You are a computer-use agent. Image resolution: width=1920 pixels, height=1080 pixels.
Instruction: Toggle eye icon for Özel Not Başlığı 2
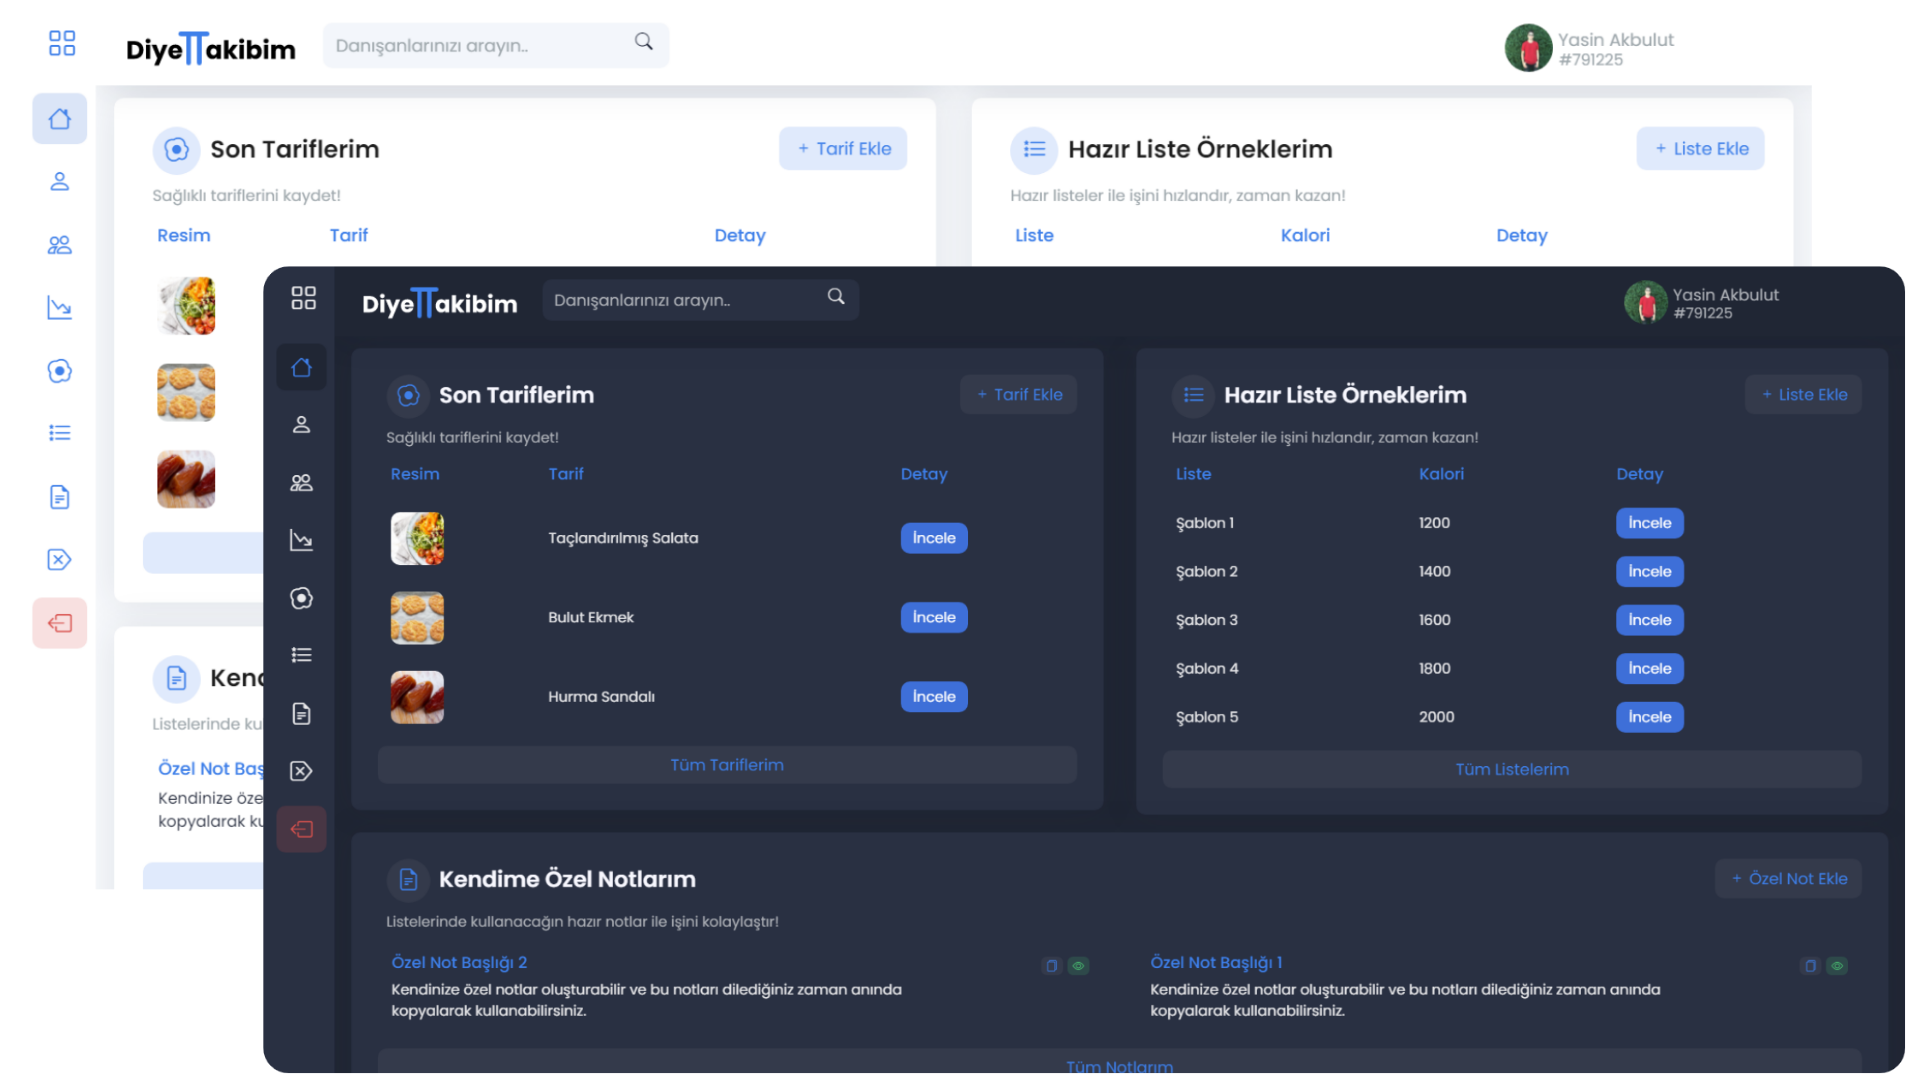[1078, 966]
